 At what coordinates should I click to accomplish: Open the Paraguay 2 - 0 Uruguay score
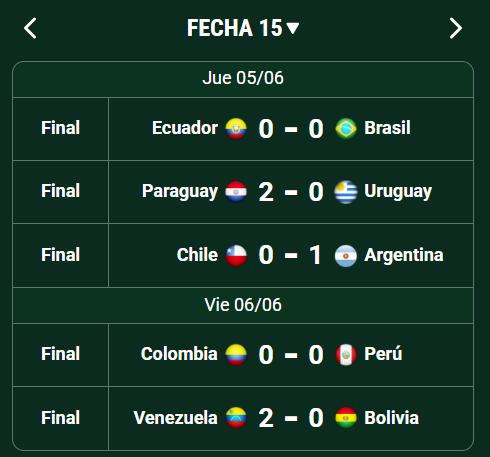pos(291,192)
